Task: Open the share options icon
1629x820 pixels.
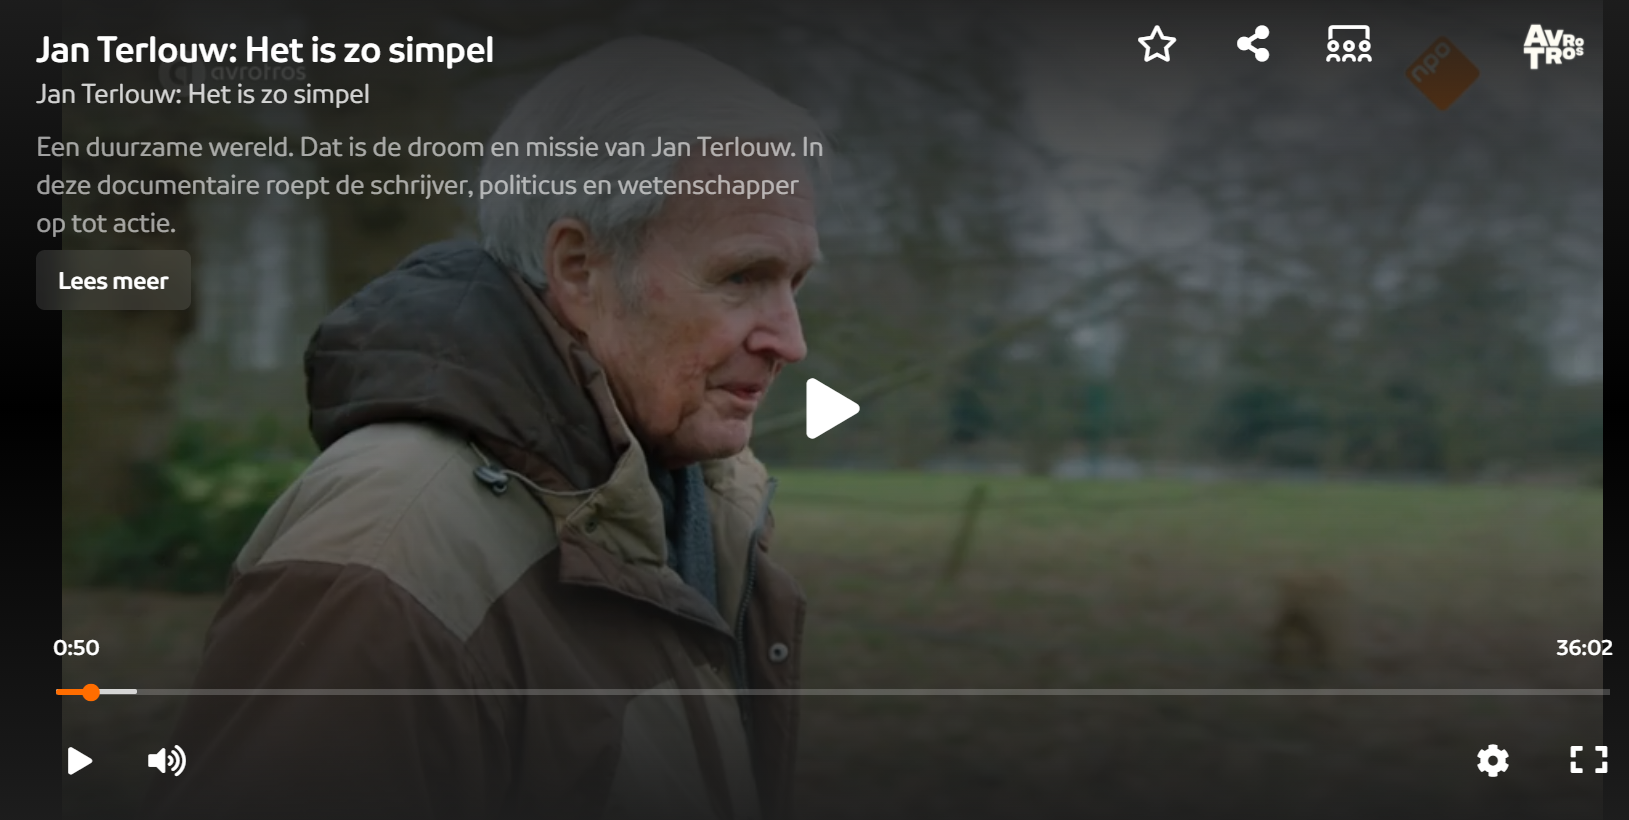Action: tap(1253, 44)
